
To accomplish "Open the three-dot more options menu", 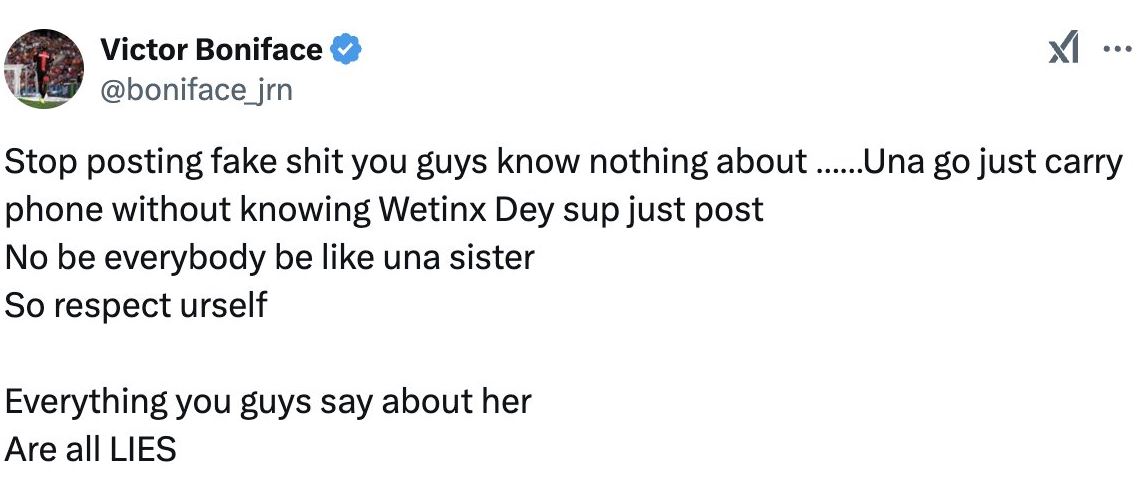I will (1113, 49).
